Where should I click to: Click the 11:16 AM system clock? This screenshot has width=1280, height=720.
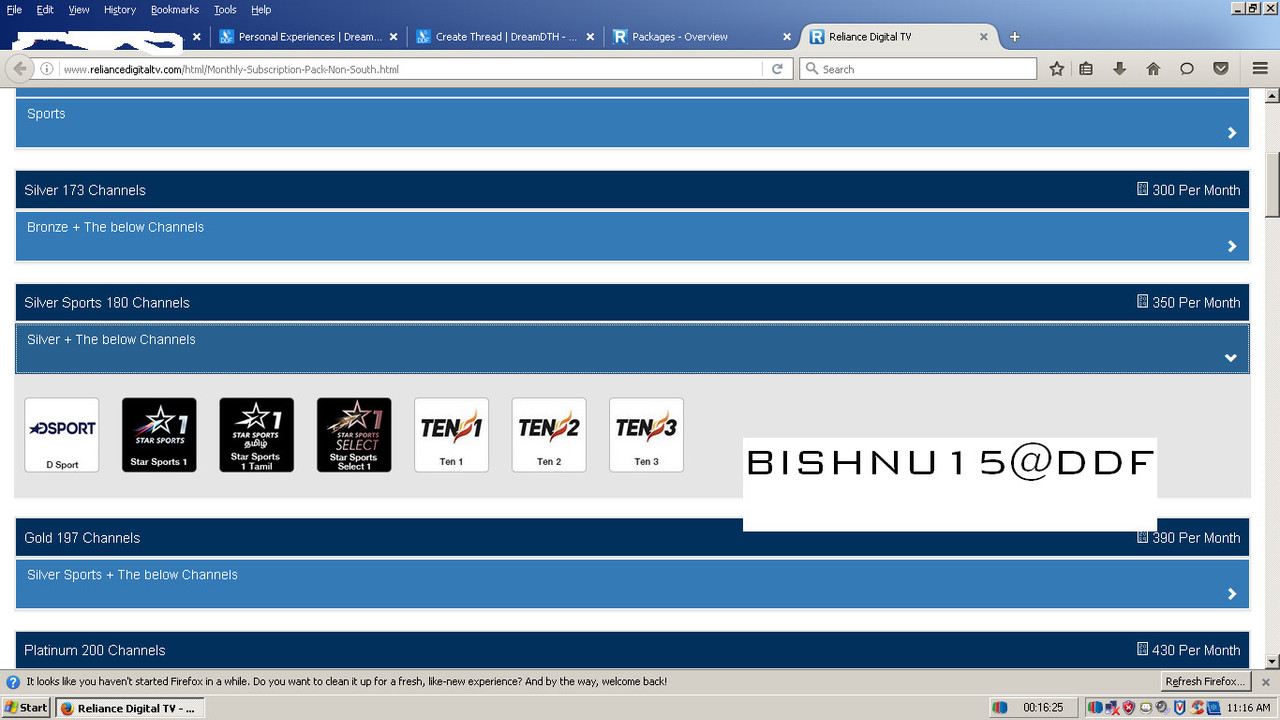coord(1248,707)
